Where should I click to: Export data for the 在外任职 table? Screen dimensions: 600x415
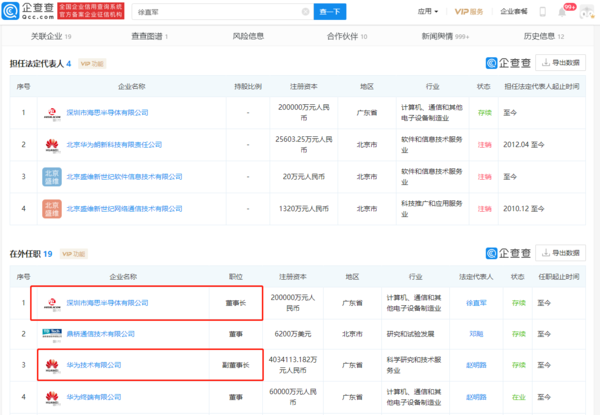[561, 253]
